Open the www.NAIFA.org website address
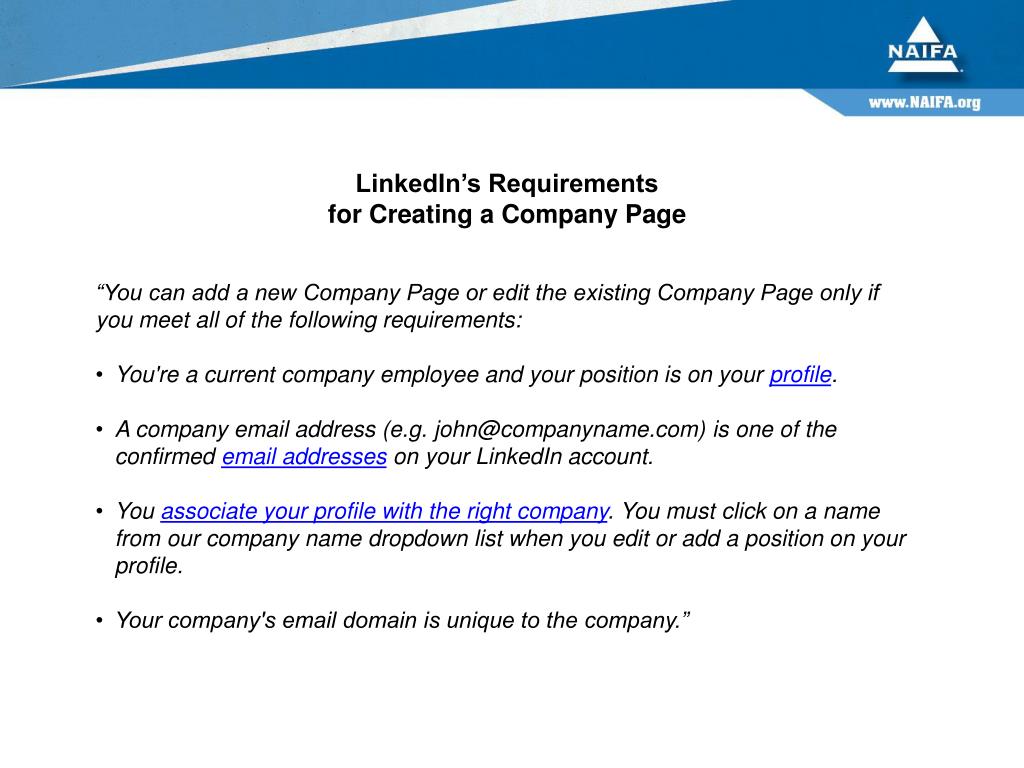This screenshot has height=768, width=1024. 923,103
